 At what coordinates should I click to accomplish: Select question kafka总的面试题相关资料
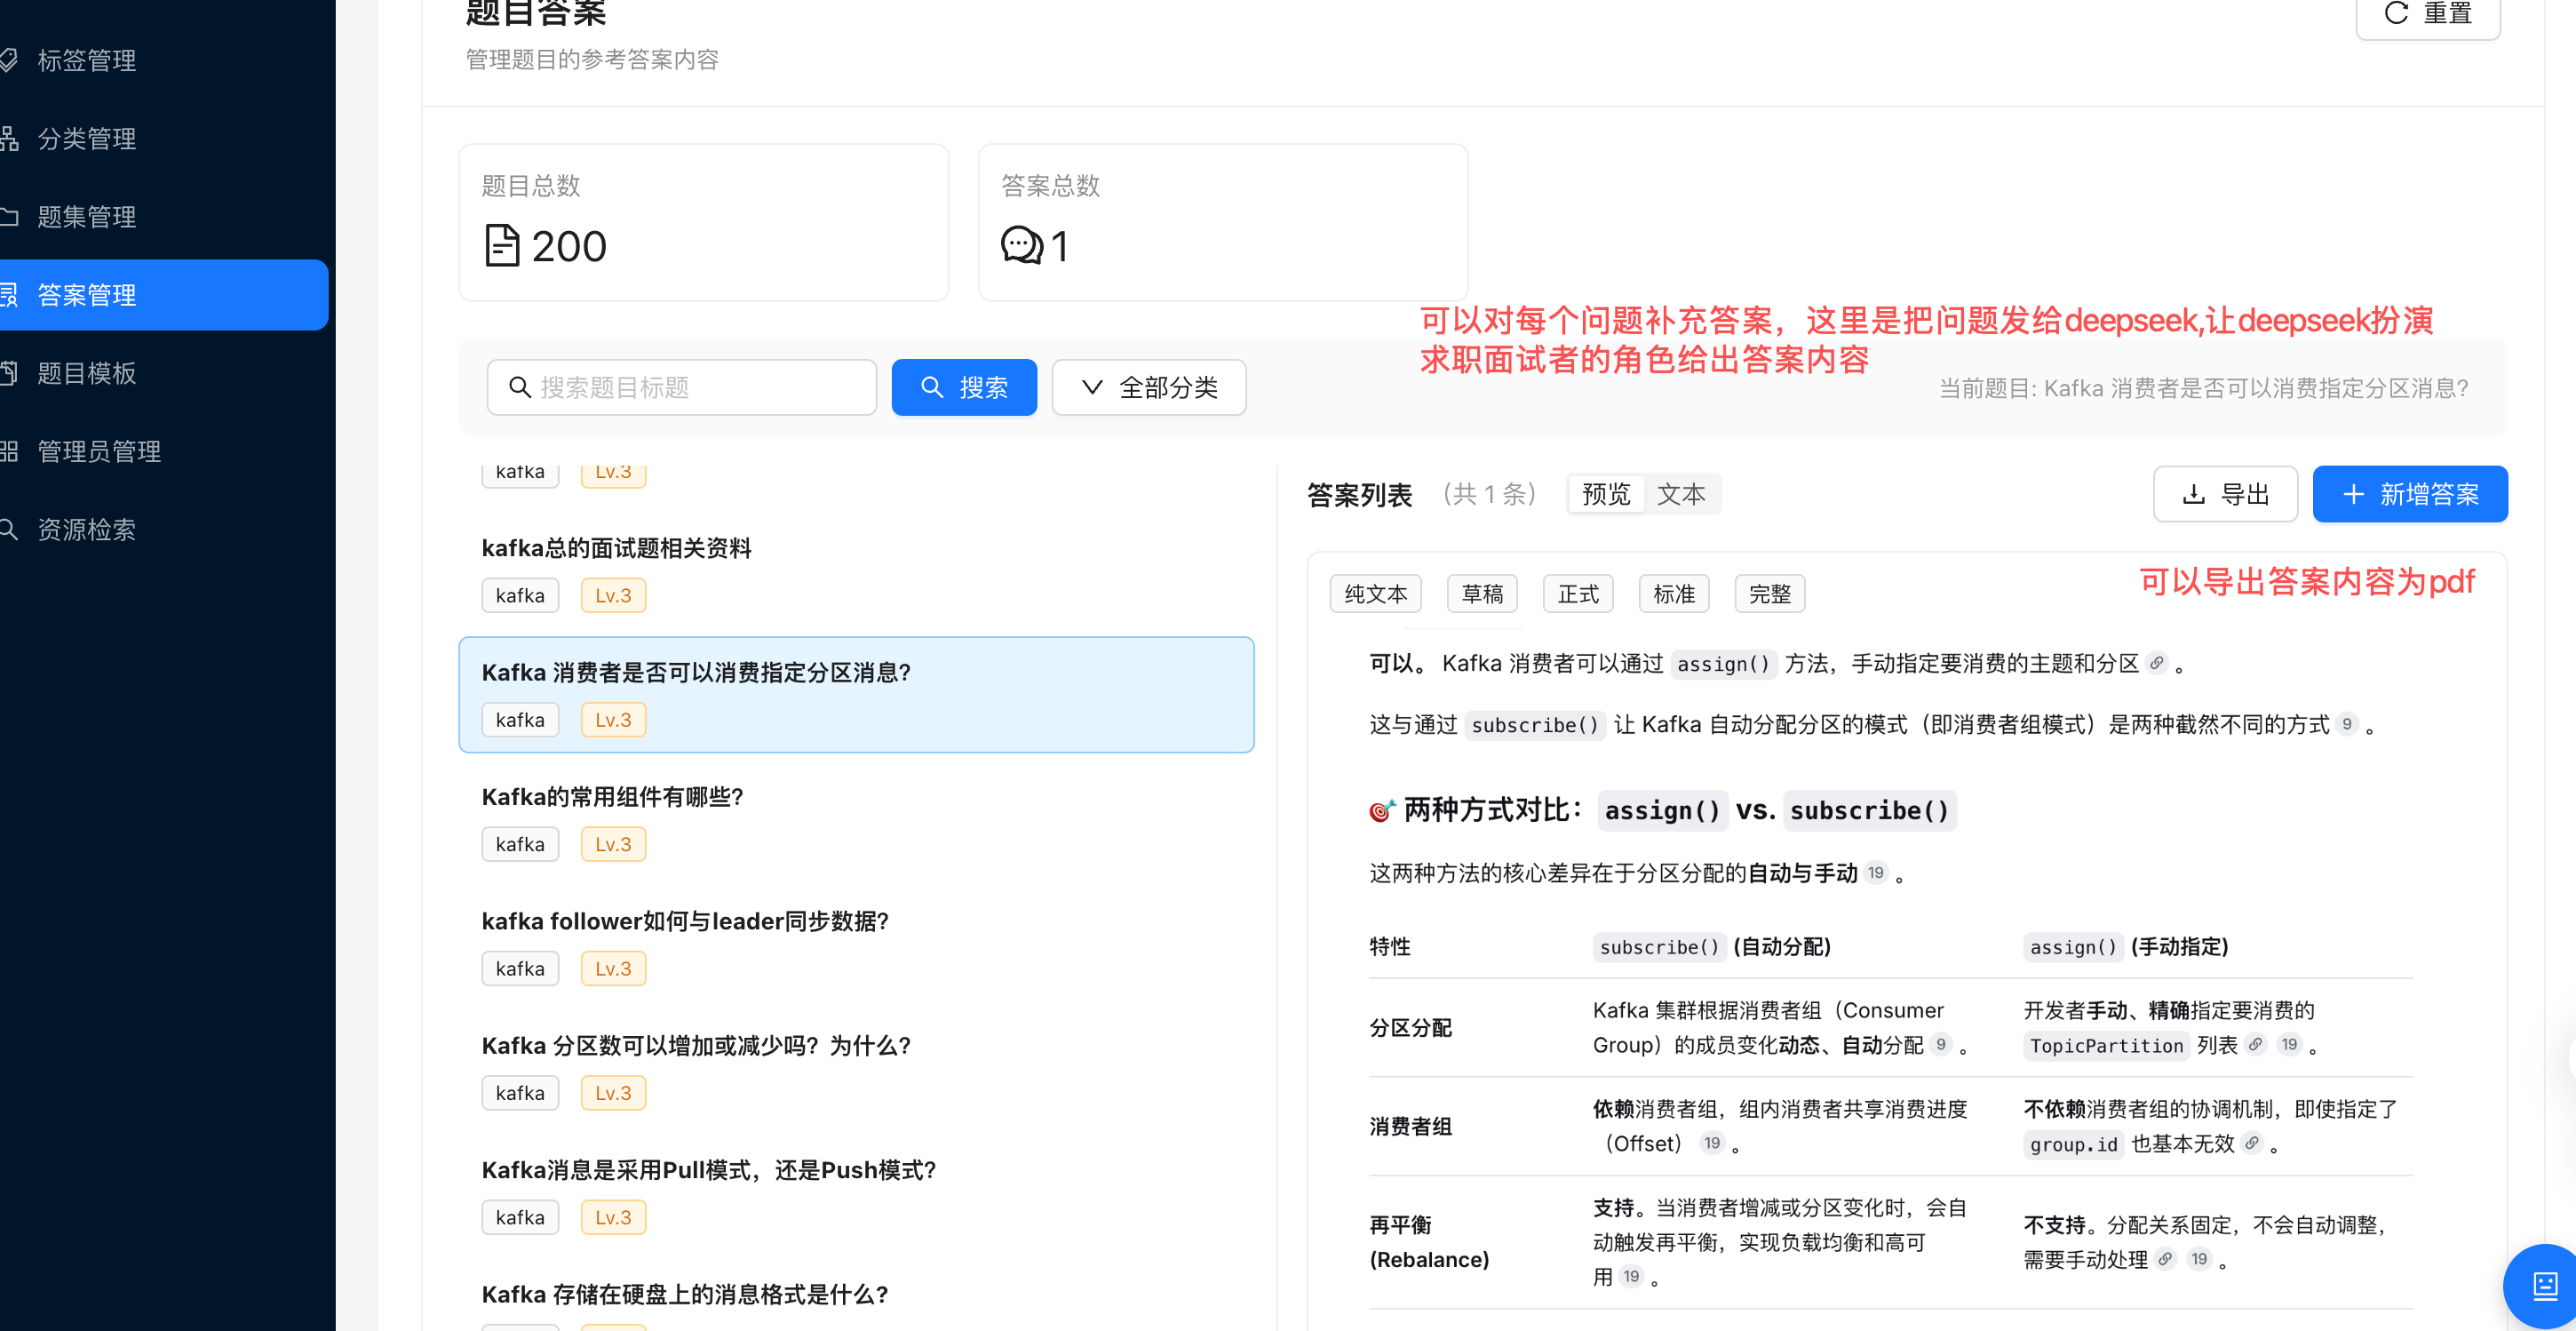coord(857,571)
